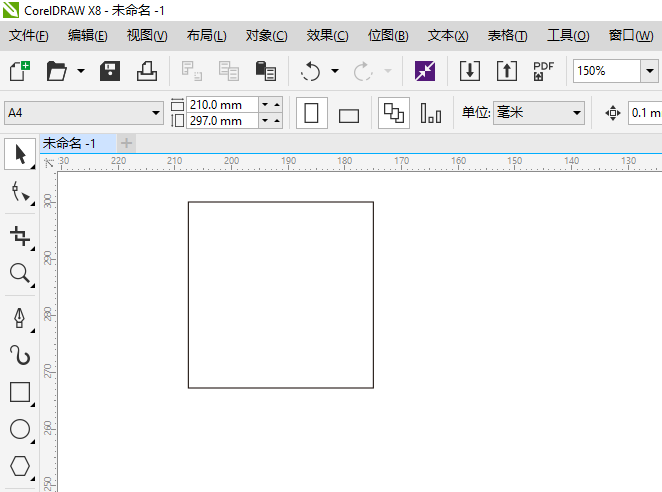Add a new document tab with plus
Image resolution: width=662 pixels, height=492 pixels.
pos(126,144)
